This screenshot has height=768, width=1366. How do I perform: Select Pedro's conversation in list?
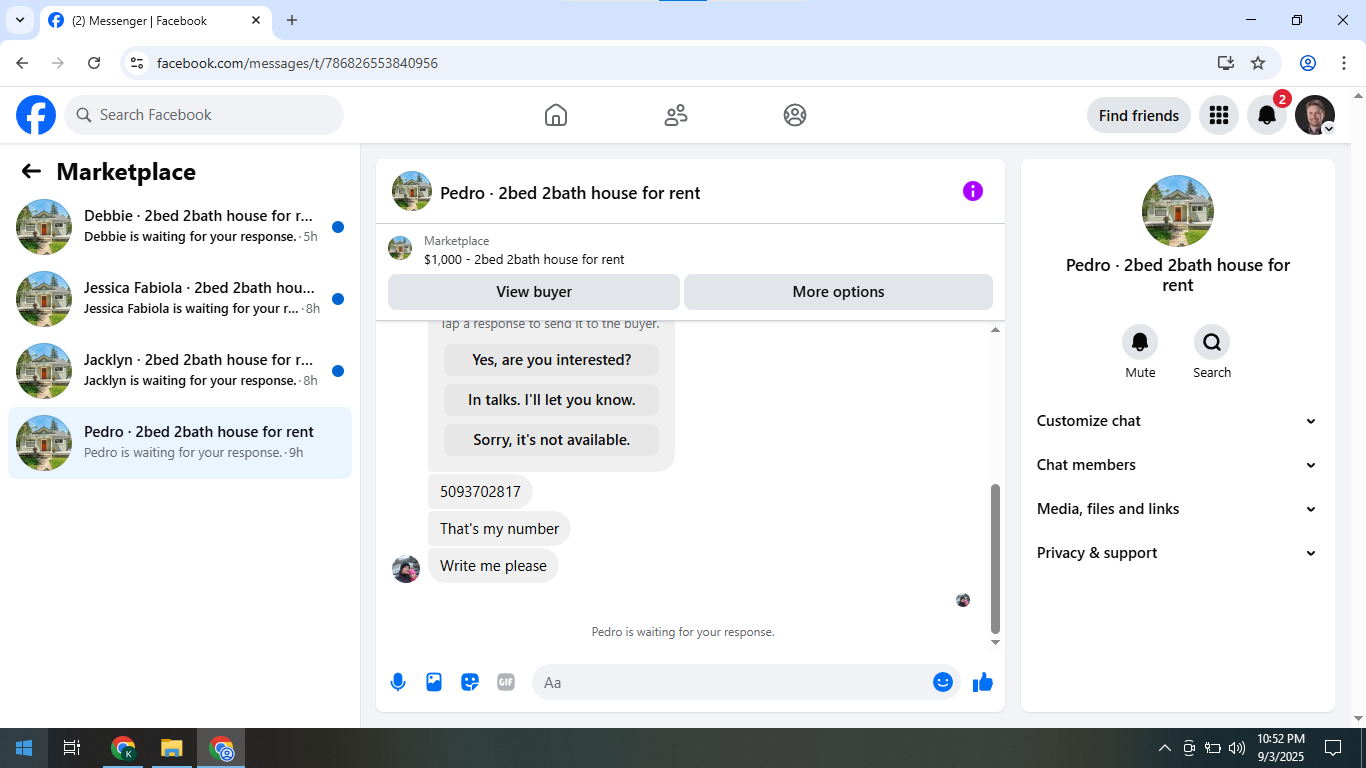tap(180, 443)
